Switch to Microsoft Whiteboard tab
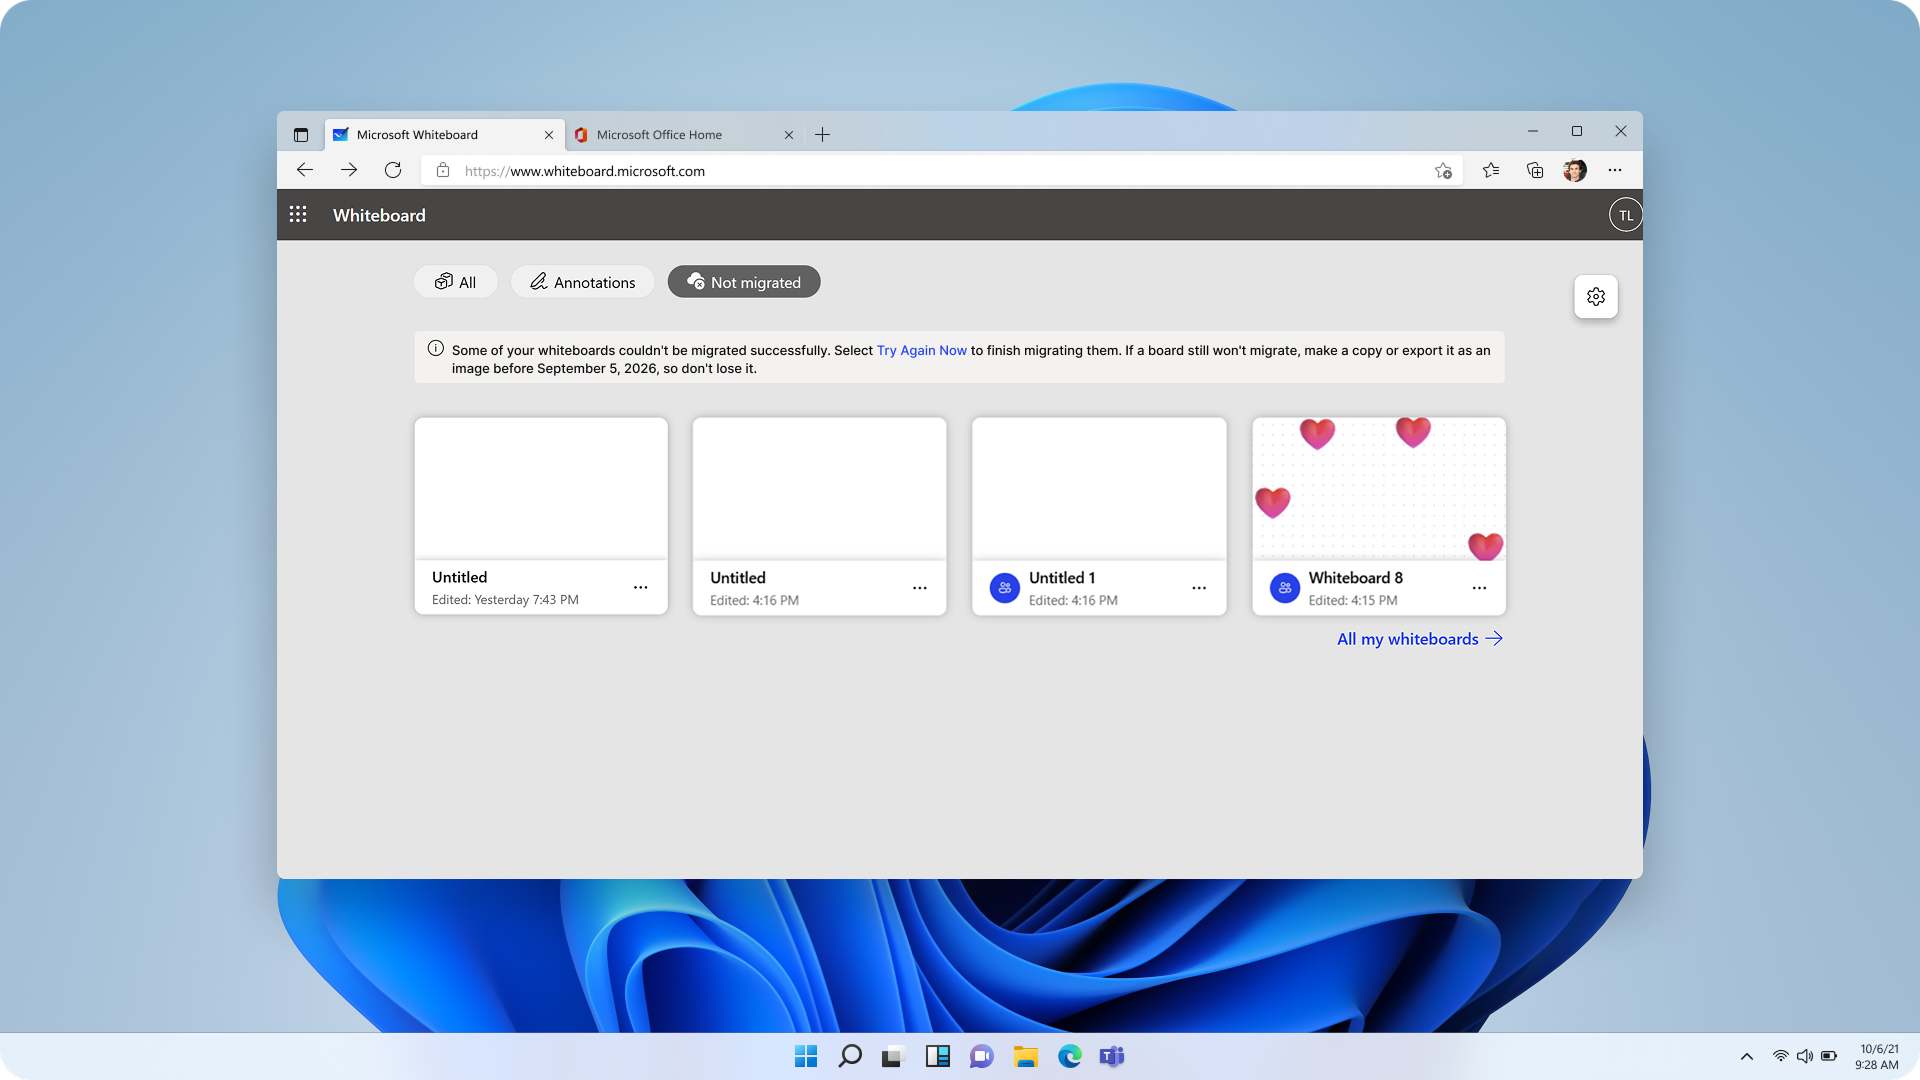The width and height of the screenshot is (1920, 1080). pyautogui.click(x=445, y=135)
